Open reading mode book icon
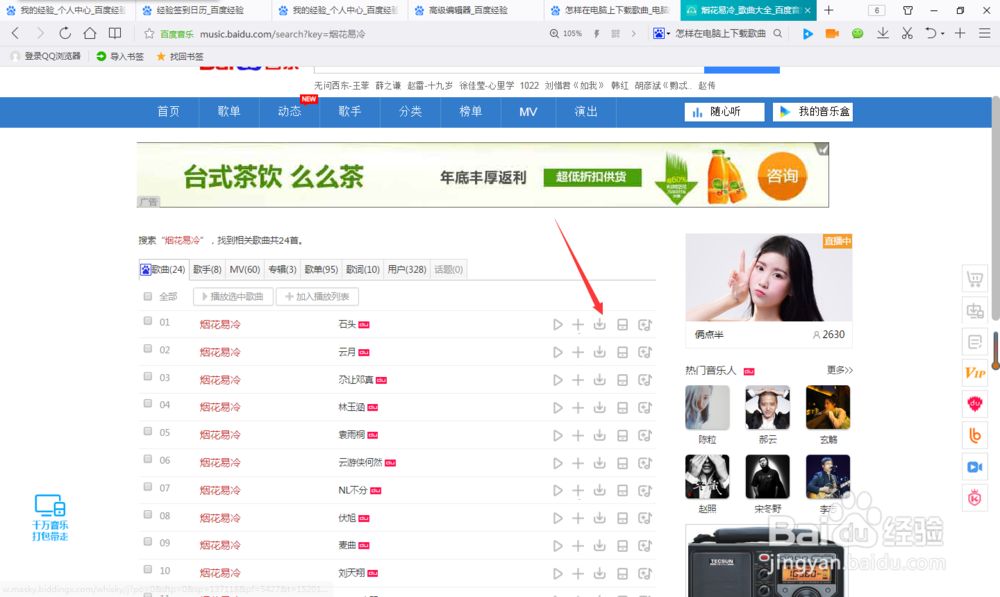Image resolution: width=1000 pixels, height=597 pixels. [115, 33]
